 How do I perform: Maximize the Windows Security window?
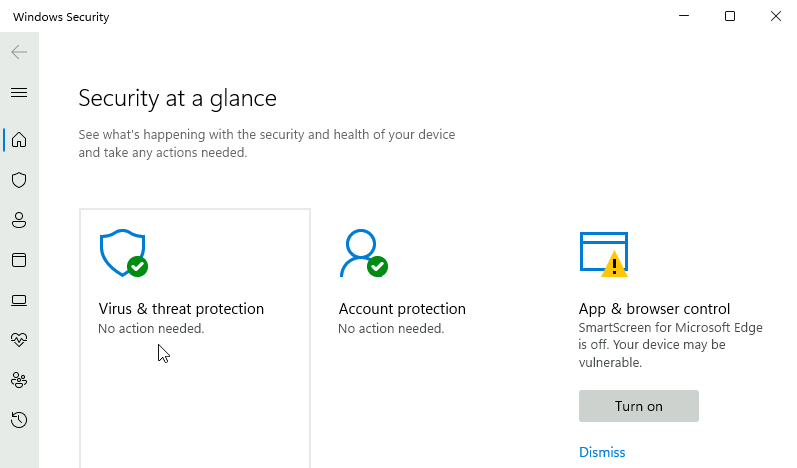coord(730,16)
